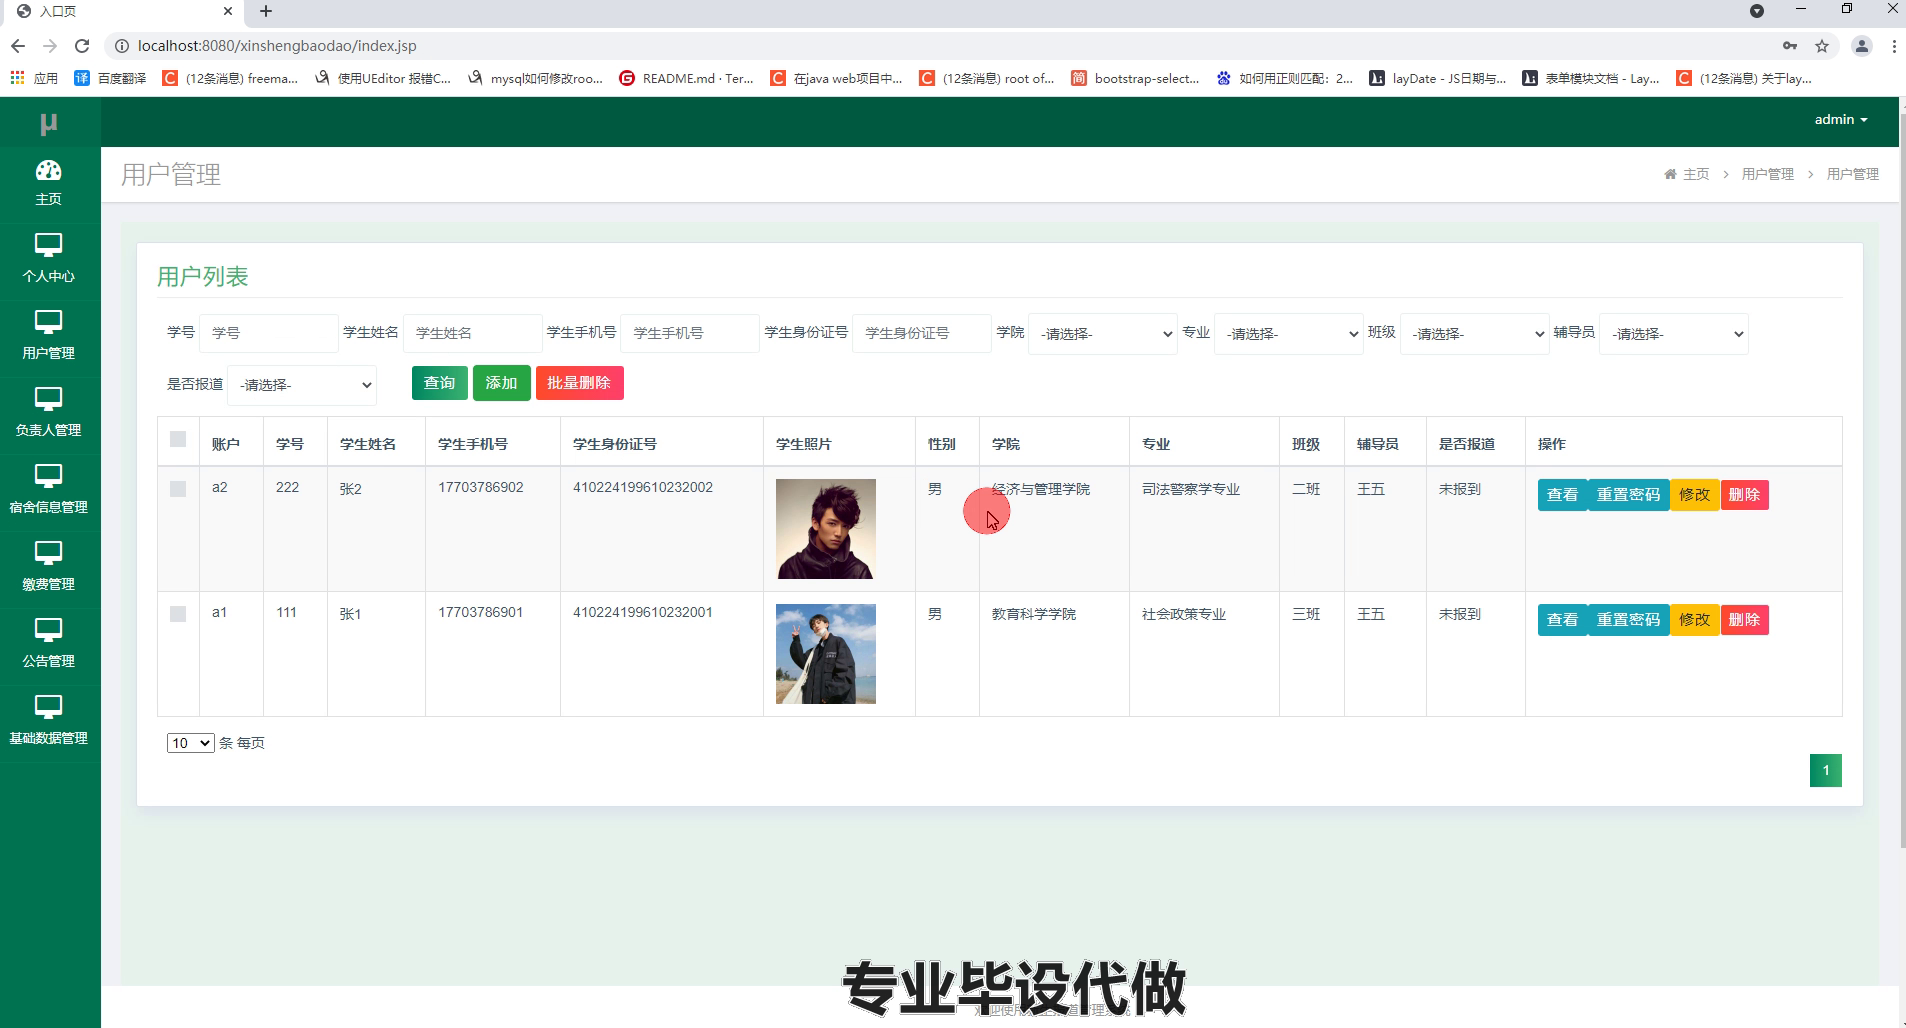Open the bootstrap-select bookmark
Viewport: 1906px width, 1028px height.
(x=1135, y=78)
